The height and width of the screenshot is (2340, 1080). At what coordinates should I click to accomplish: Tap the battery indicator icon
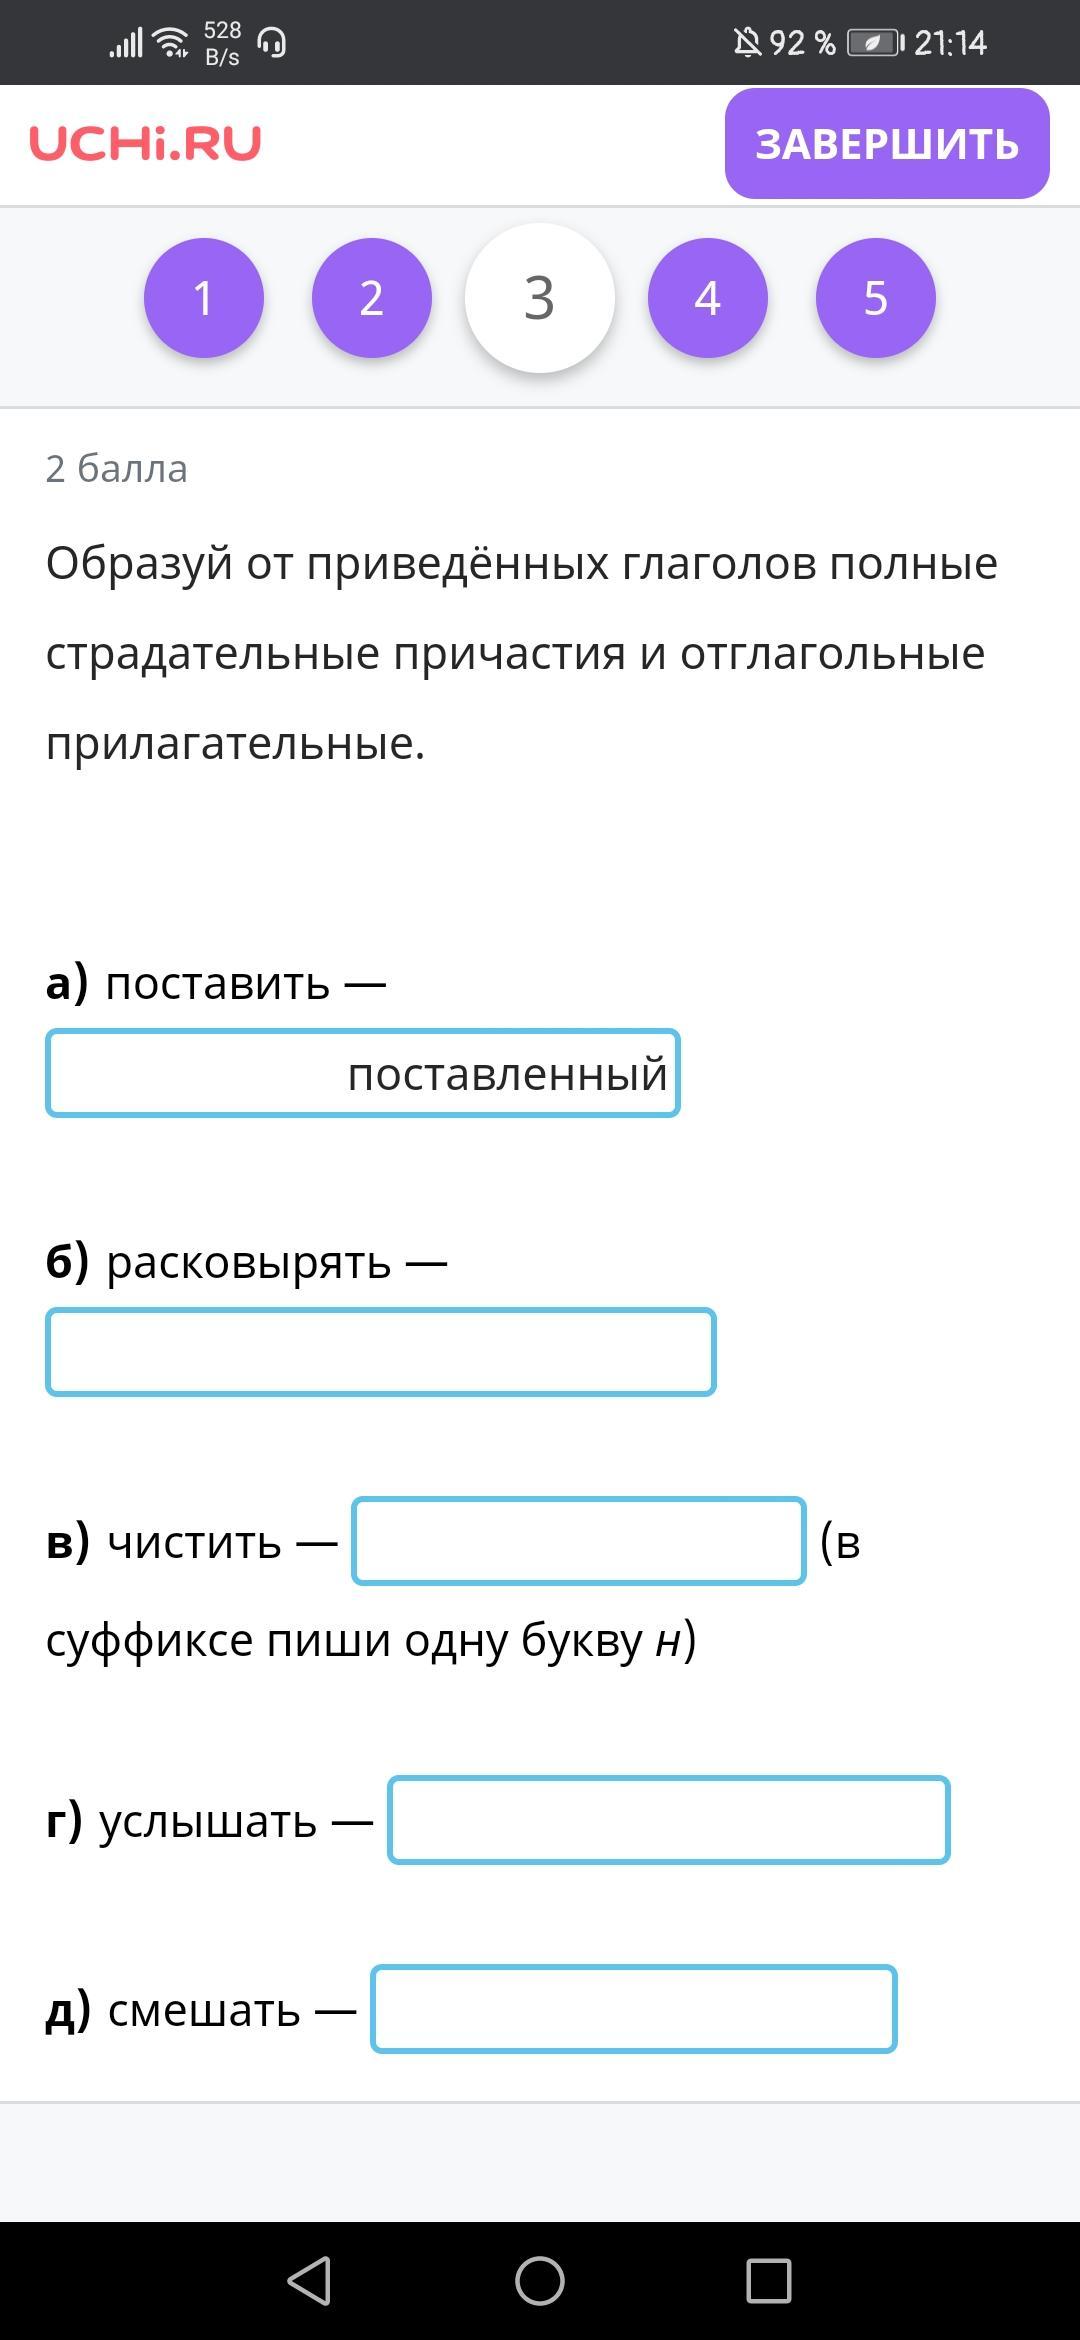[x=875, y=43]
